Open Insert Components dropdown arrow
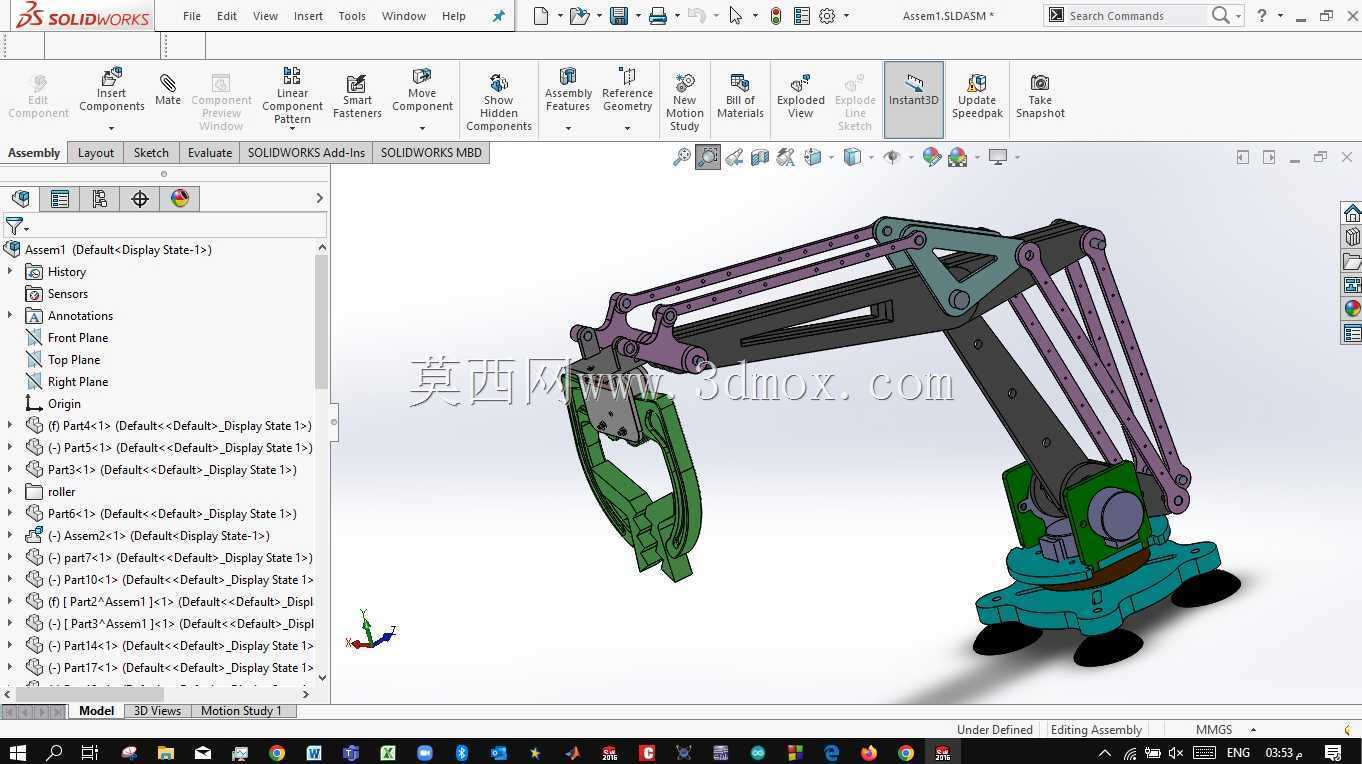Image resolution: width=1362 pixels, height=764 pixels. pyautogui.click(x=111, y=128)
